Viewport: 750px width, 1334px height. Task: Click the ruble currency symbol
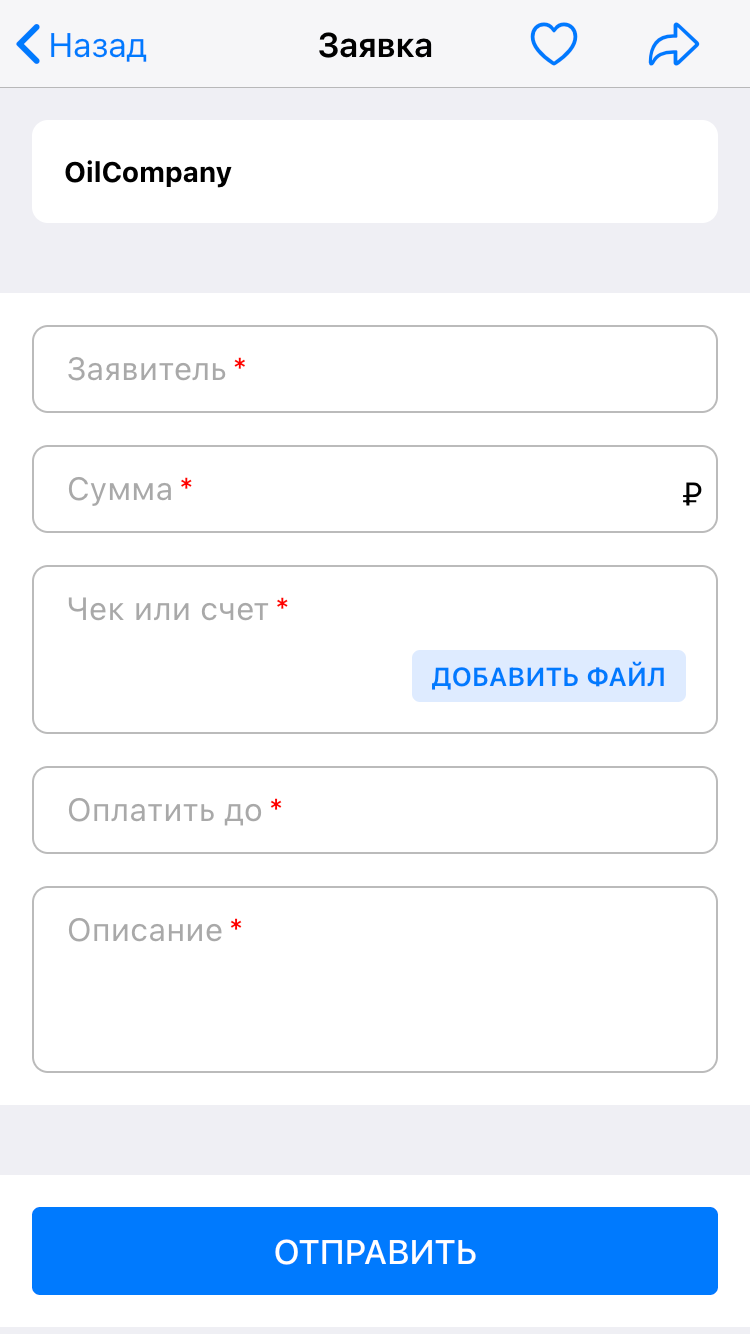(691, 493)
